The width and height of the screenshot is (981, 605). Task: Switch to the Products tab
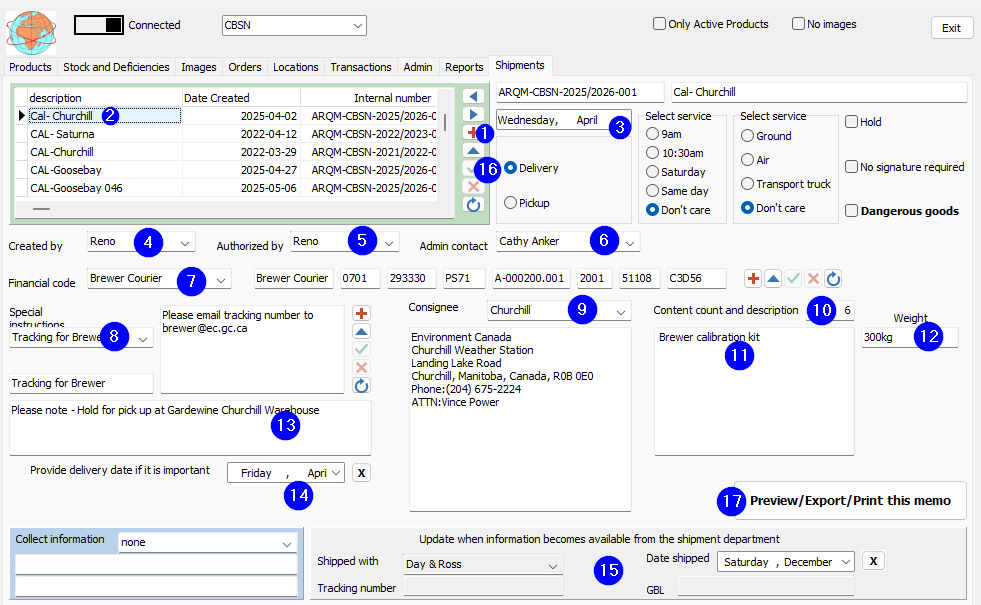click(30, 67)
